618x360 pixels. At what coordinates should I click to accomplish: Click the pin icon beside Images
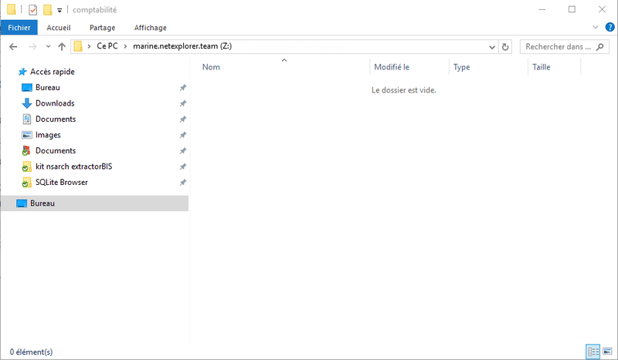[x=183, y=135]
